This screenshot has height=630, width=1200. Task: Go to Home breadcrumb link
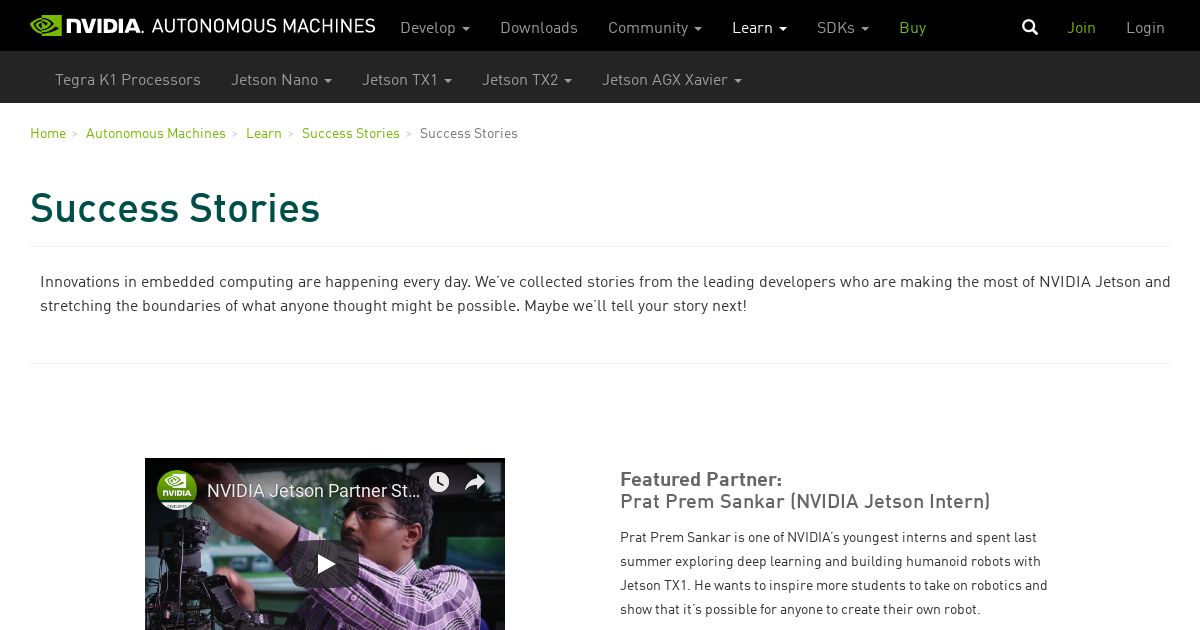coord(48,133)
